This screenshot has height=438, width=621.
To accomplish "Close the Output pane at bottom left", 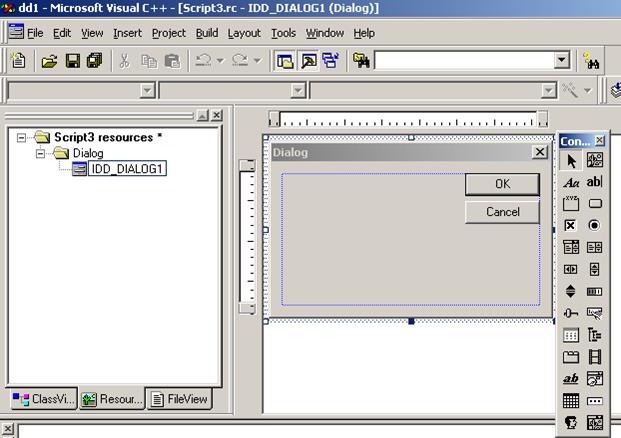I will pos(8,428).
